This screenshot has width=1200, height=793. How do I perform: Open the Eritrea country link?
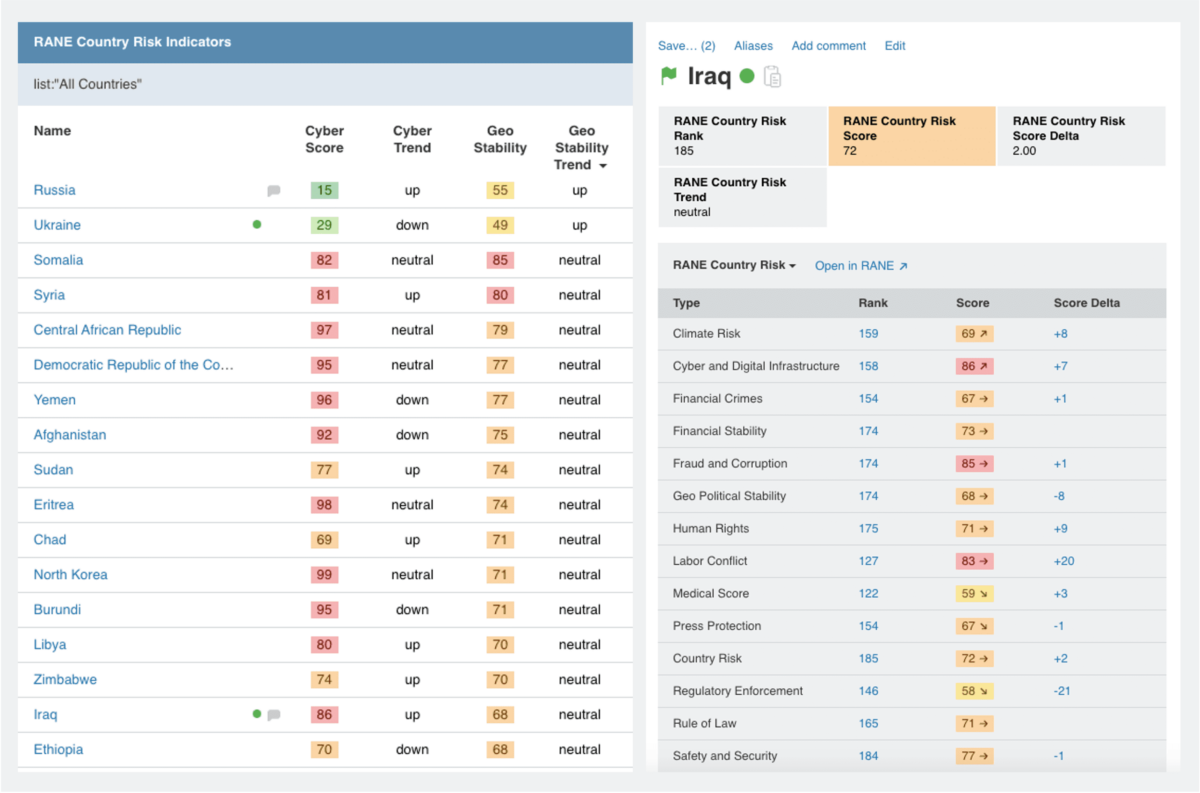(x=54, y=505)
